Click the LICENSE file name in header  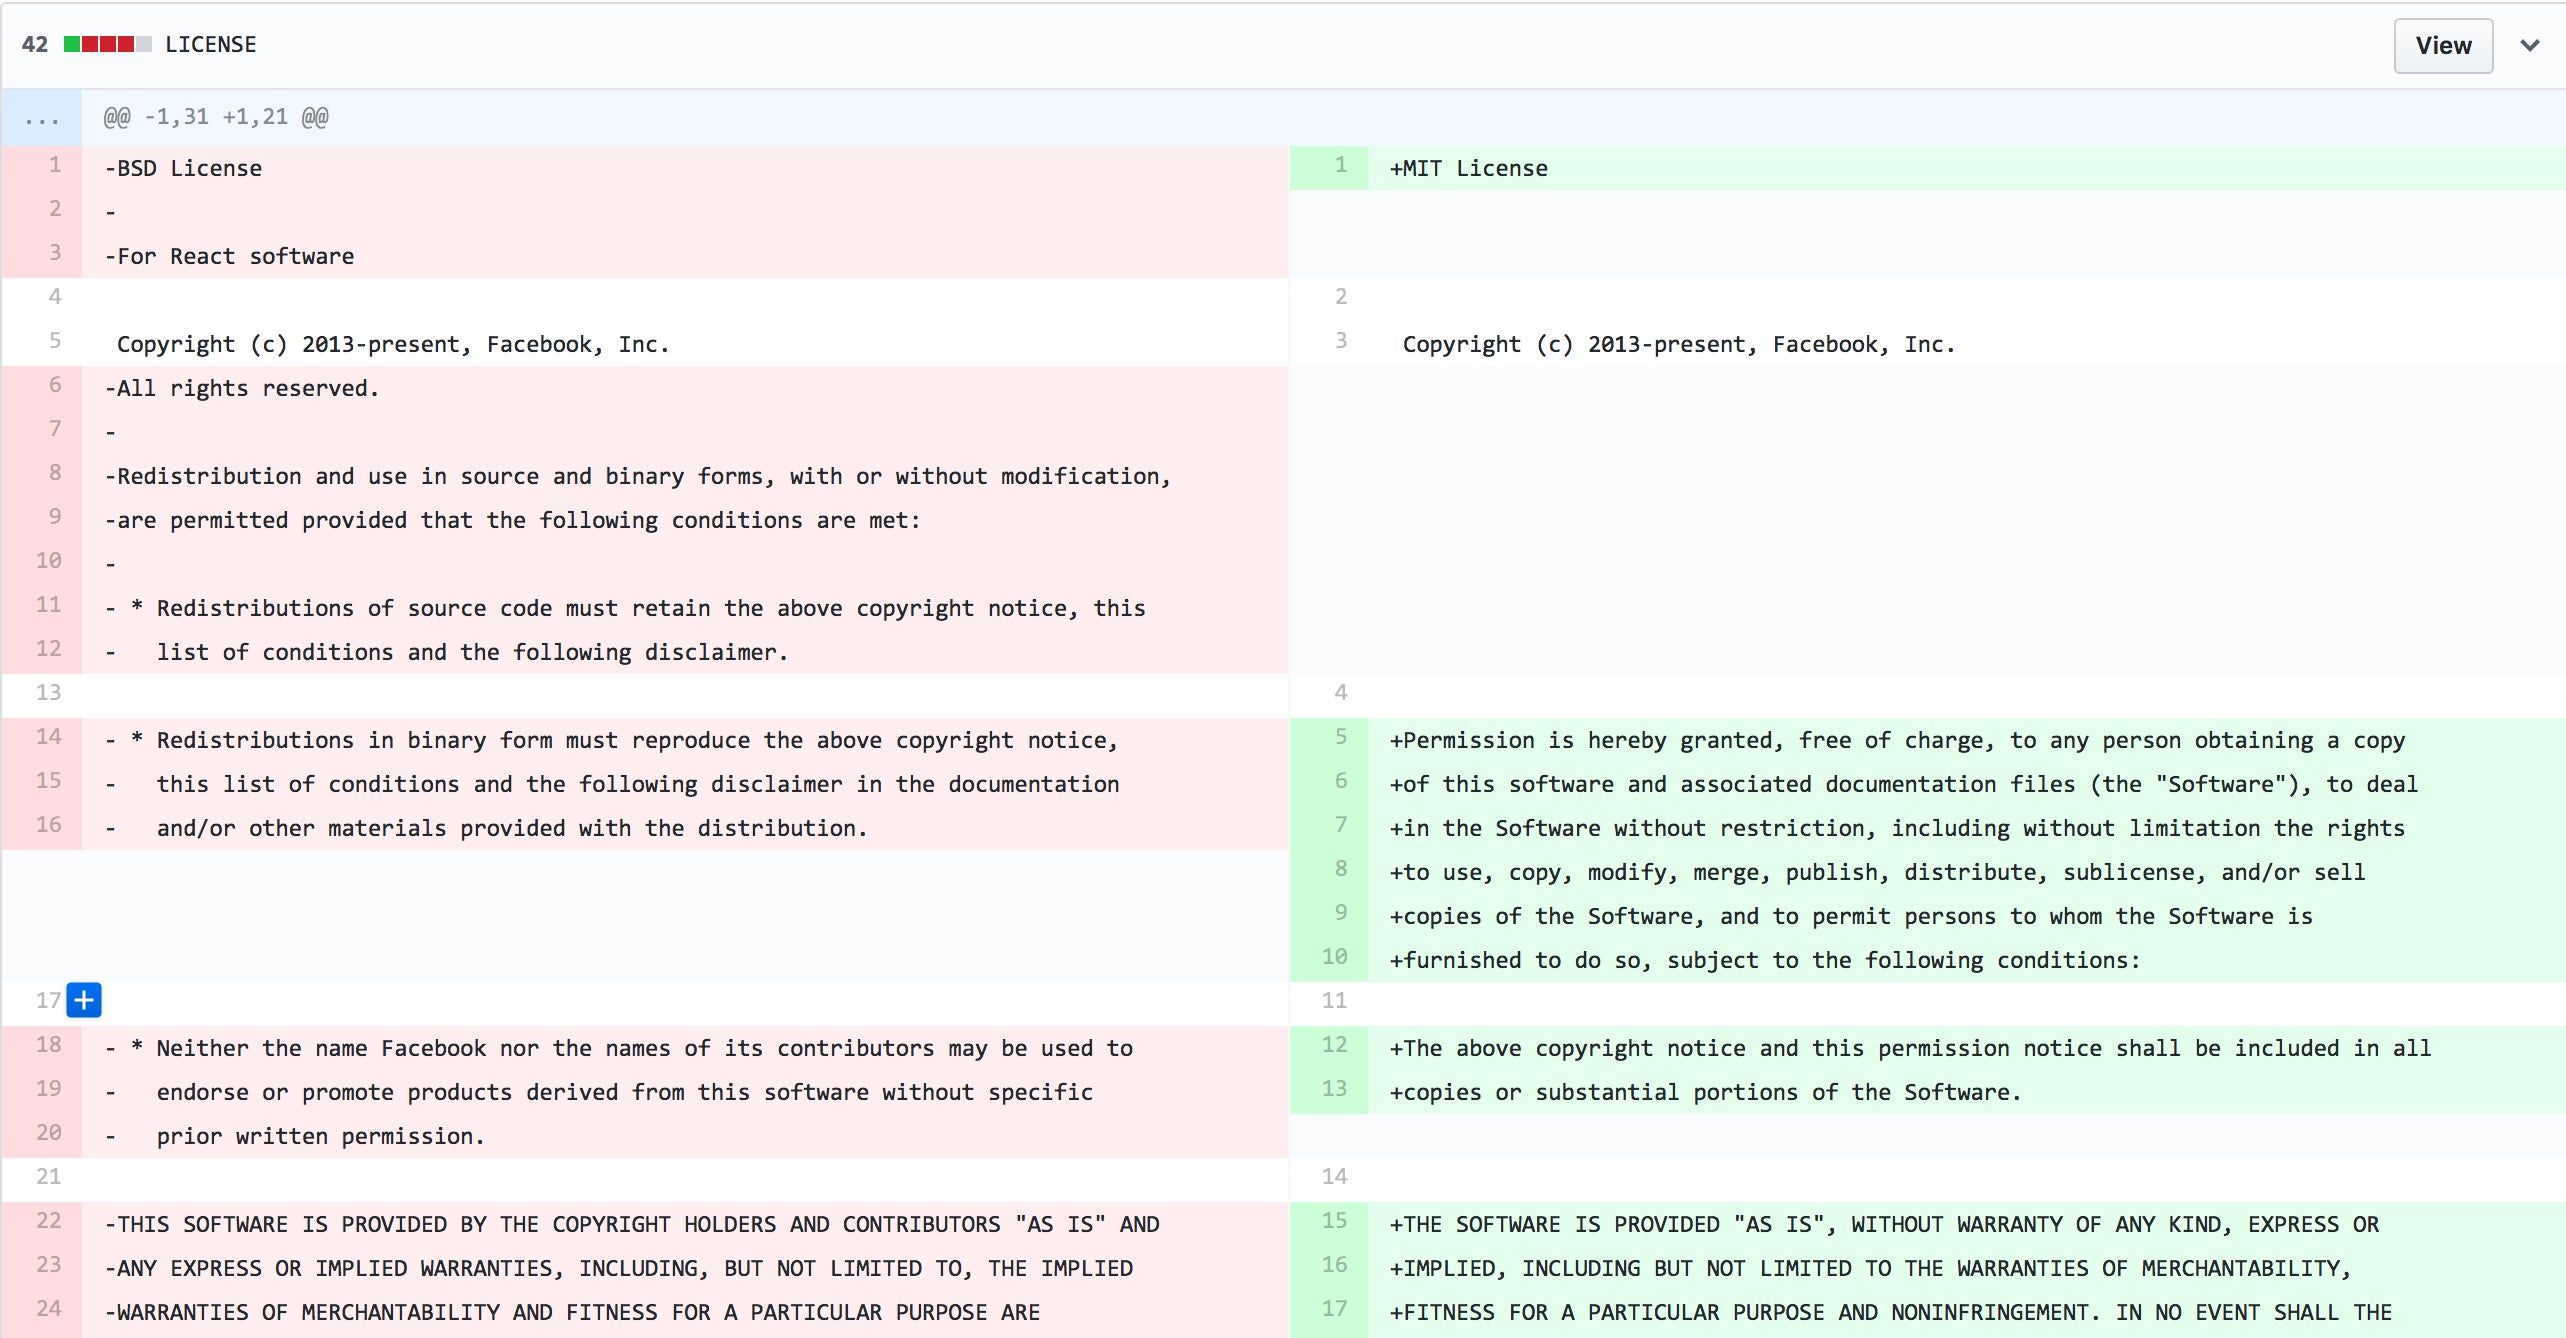pyautogui.click(x=210, y=44)
